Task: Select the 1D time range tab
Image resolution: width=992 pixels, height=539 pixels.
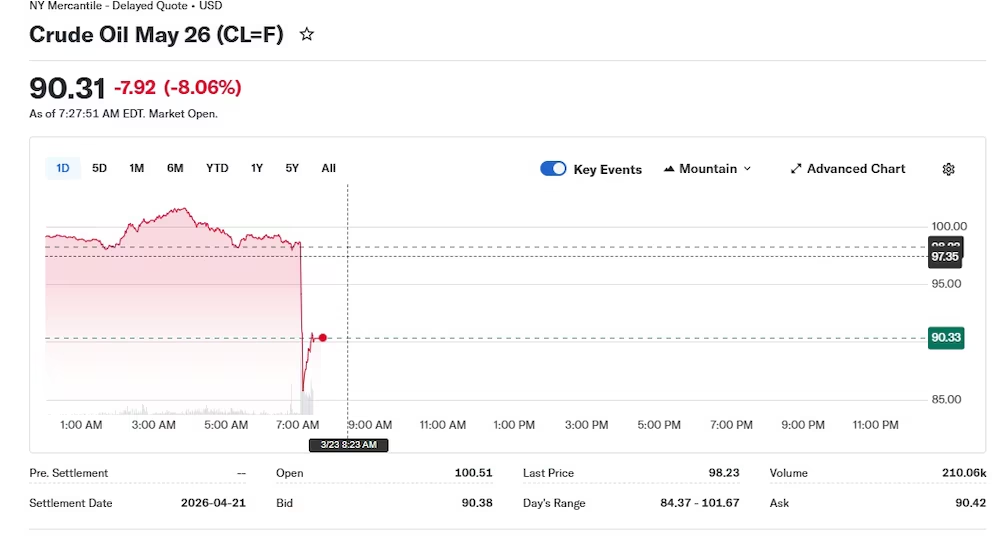Action: [x=63, y=168]
